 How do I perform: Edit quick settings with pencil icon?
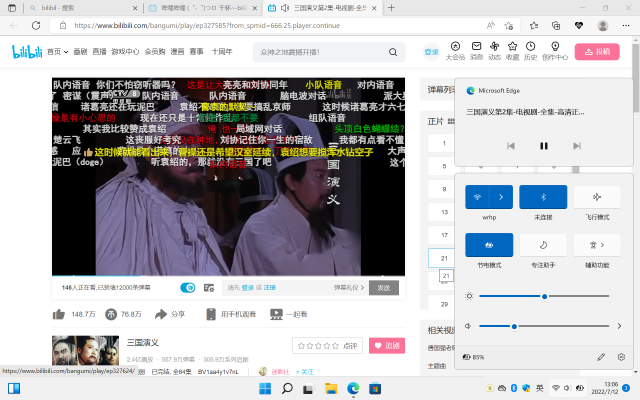tap(601, 357)
